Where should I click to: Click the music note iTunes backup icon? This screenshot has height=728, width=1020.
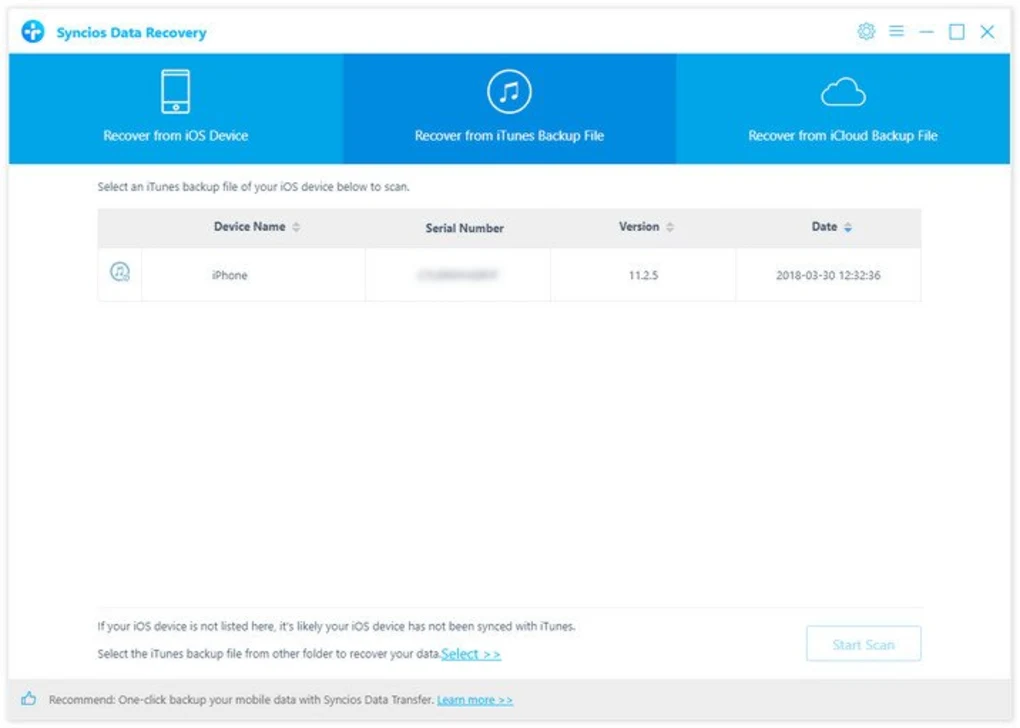pos(509,92)
